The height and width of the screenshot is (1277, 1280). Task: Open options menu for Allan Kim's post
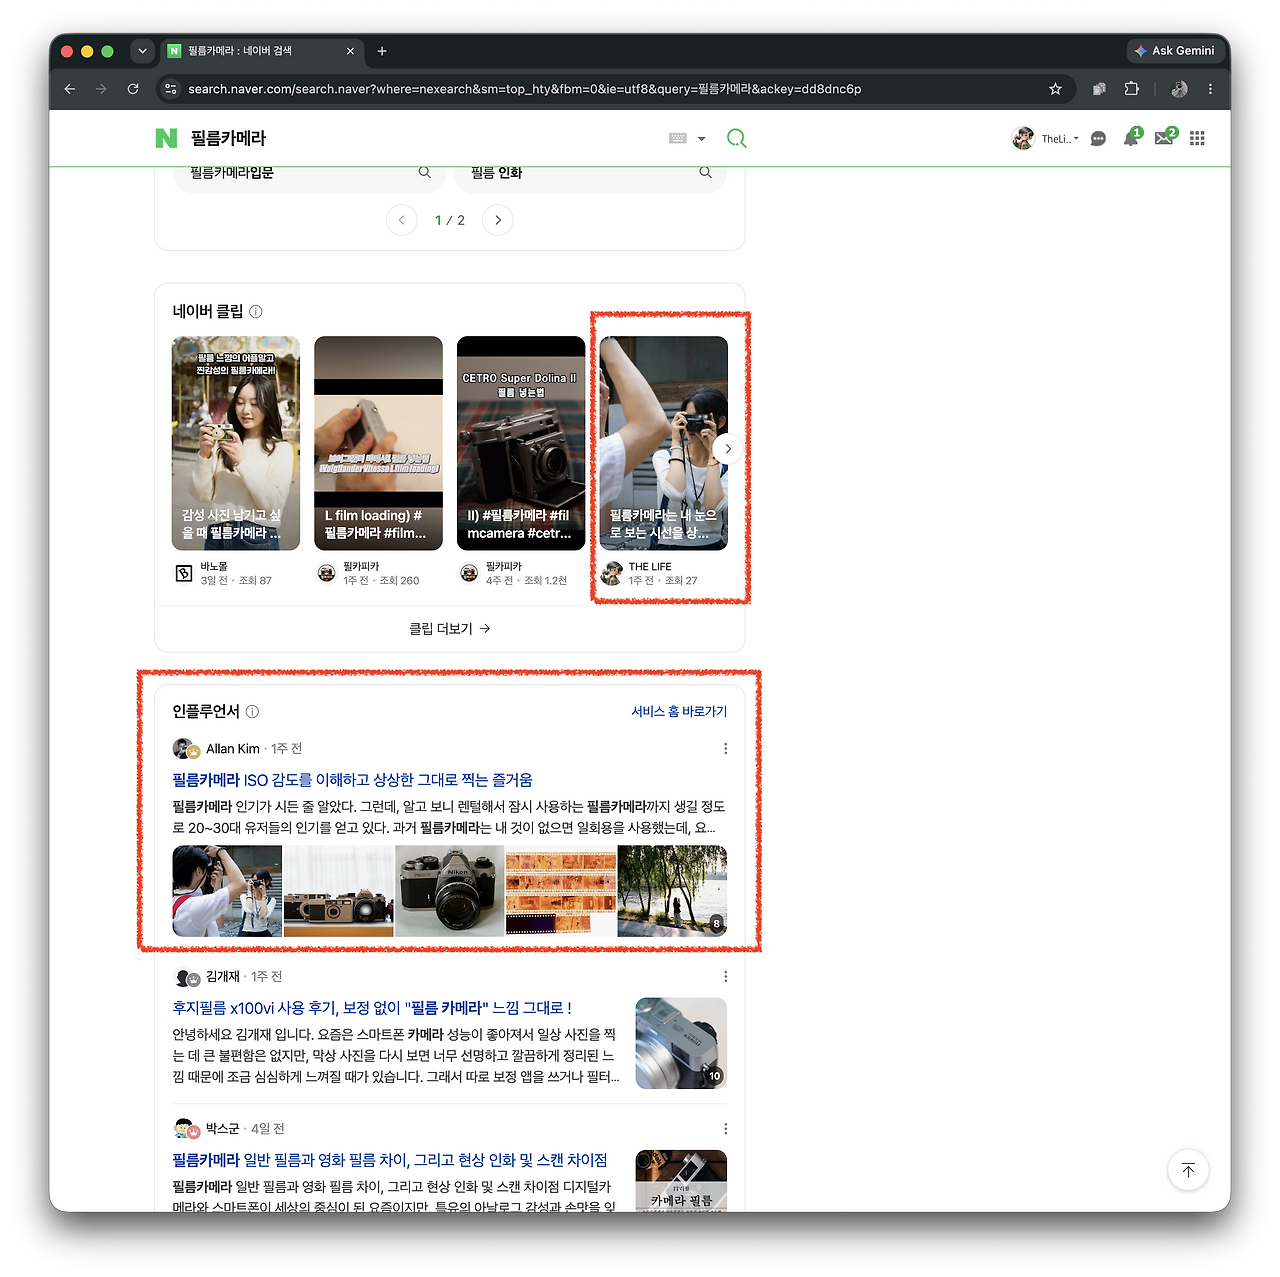click(x=726, y=749)
